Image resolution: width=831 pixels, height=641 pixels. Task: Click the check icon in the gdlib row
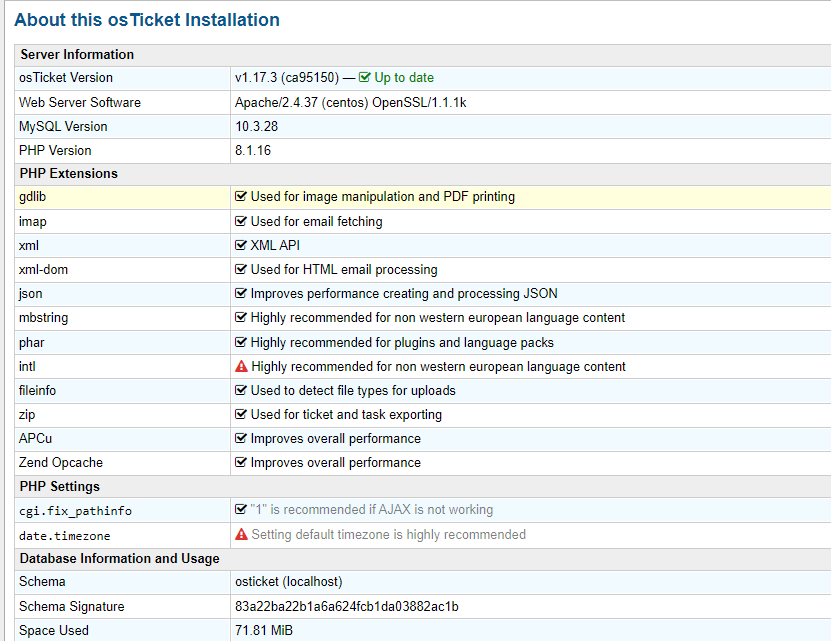[x=241, y=197]
